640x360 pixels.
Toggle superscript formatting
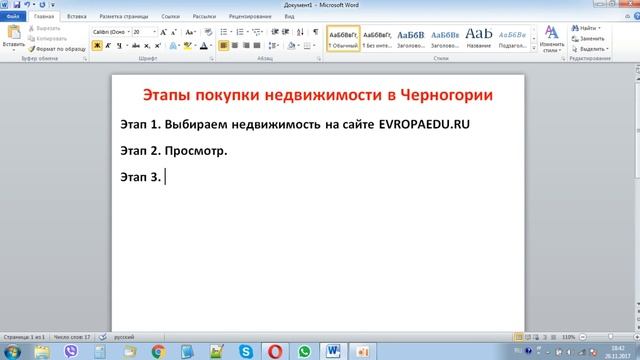158,46
